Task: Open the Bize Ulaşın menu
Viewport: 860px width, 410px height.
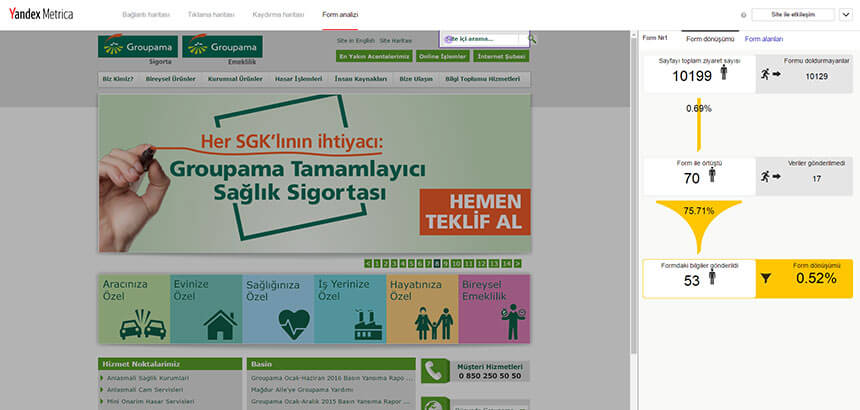Action: (x=416, y=79)
